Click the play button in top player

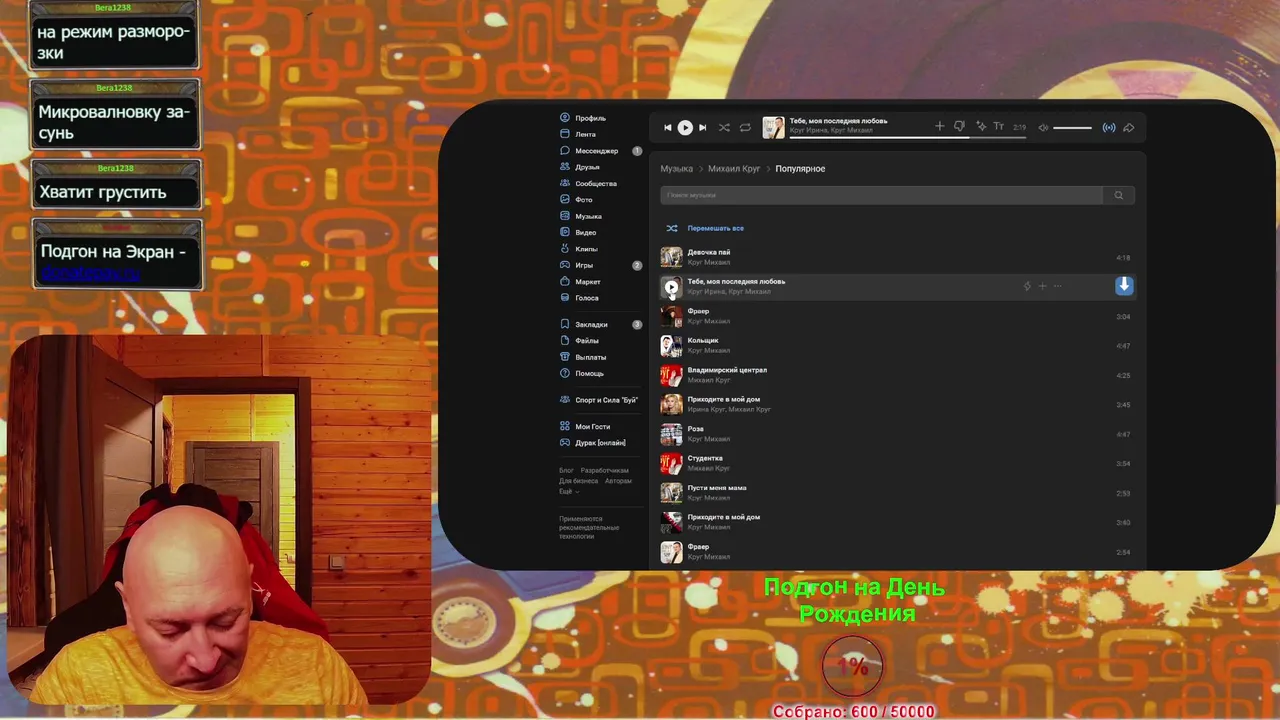coord(685,128)
